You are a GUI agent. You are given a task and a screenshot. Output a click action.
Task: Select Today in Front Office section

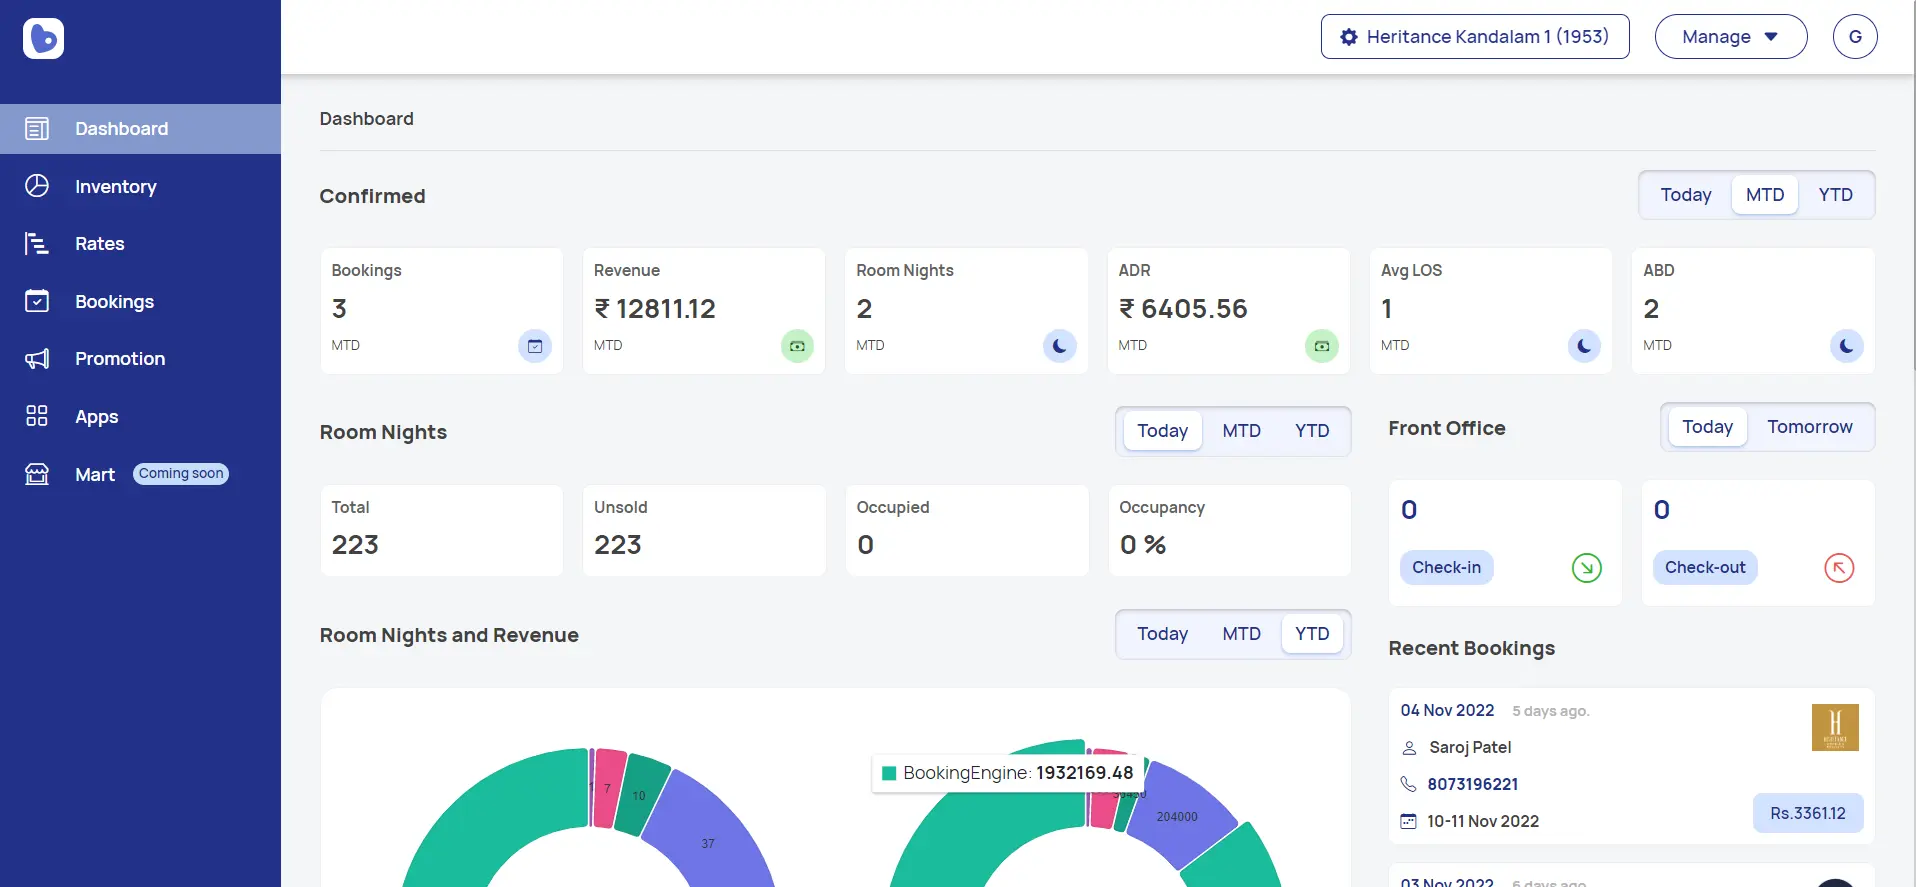tap(1707, 427)
